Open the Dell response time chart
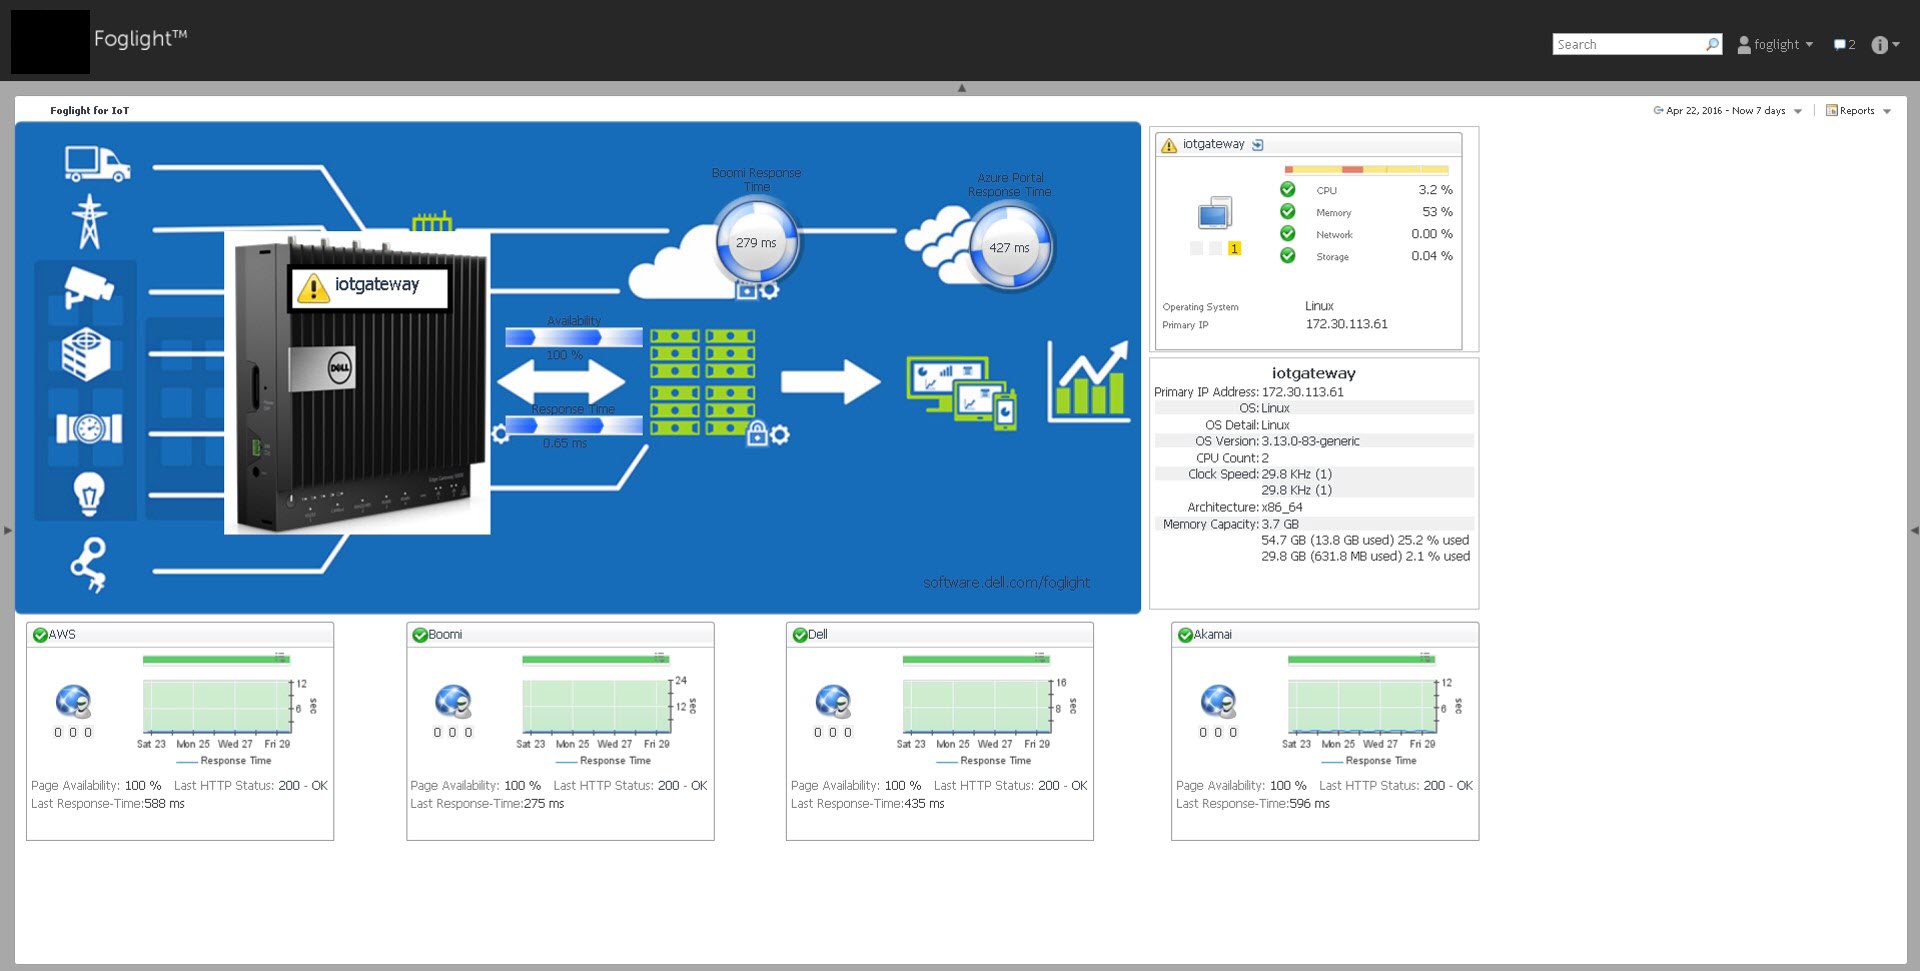 click(x=977, y=707)
